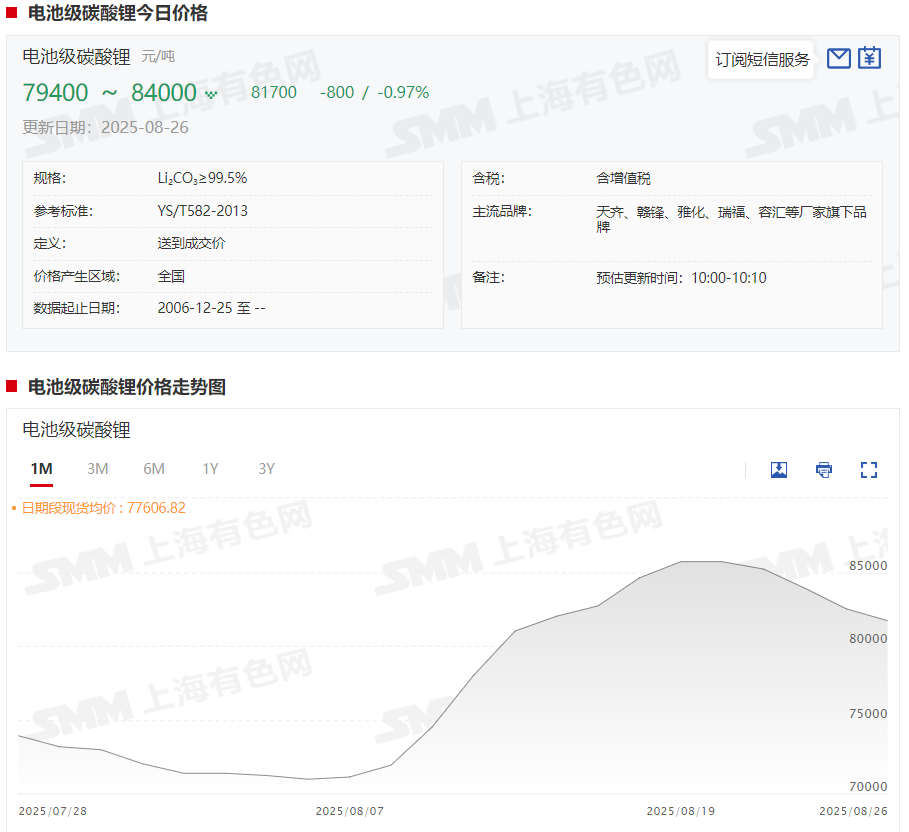This screenshot has width=909, height=832.
Task: Click the 订阅短信服务 tooltip label
Action: [762, 60]
